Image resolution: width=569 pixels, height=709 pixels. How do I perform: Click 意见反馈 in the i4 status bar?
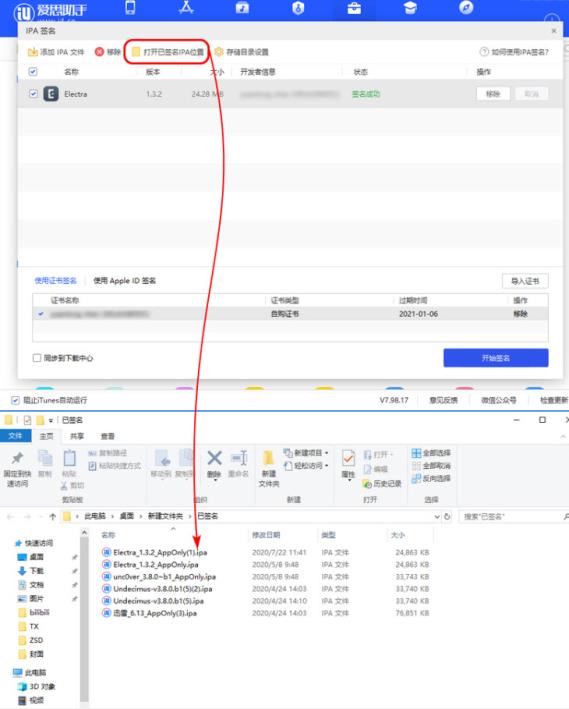pyautogui.click(x=443, y=400)
